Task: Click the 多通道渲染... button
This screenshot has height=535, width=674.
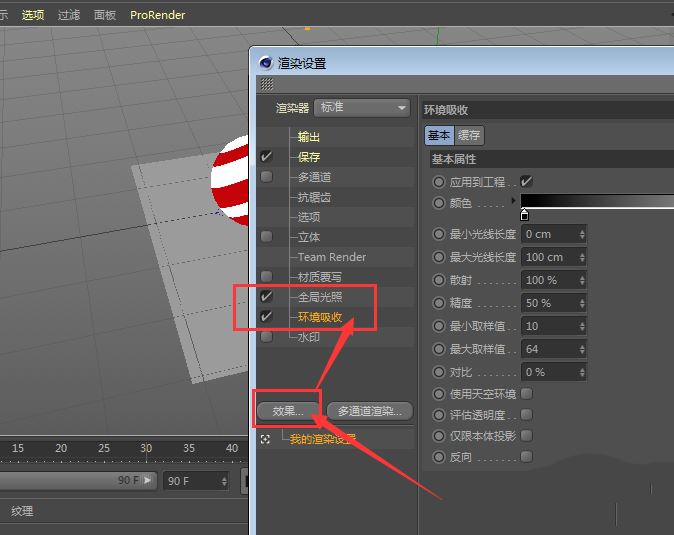Action: pos(369,411)
